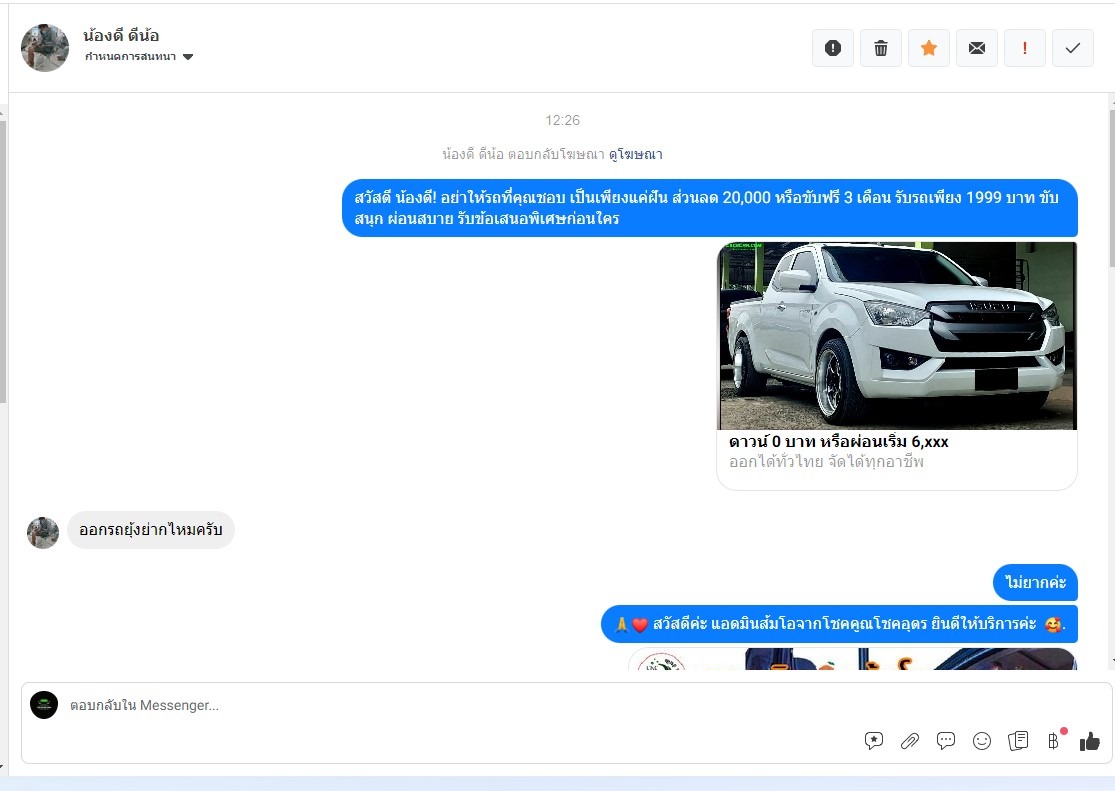Viewport: 1115px width, 791px height.
Task: Flag conversation with red exclamation mark
Action: pos(1025,48)
